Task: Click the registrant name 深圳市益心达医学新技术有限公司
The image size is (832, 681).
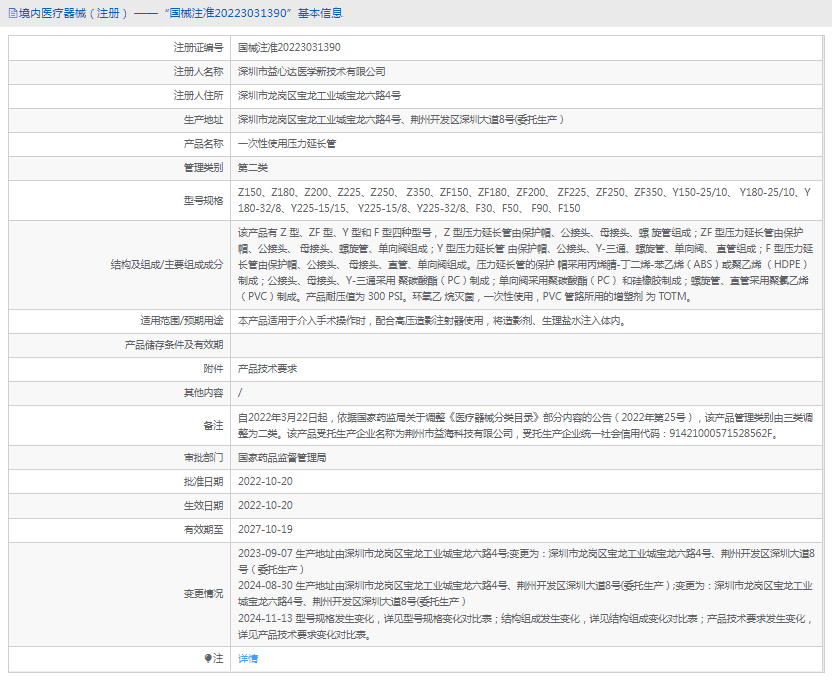Action: (311, 72)
